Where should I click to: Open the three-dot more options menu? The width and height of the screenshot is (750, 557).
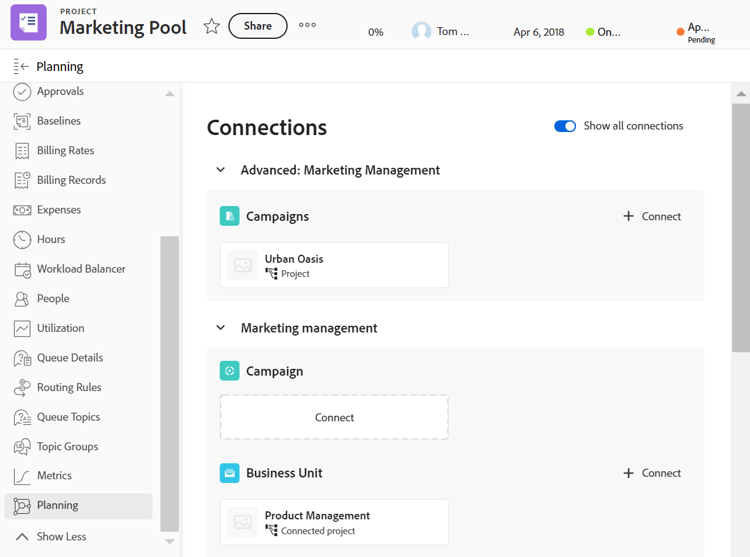coord(307,25)
